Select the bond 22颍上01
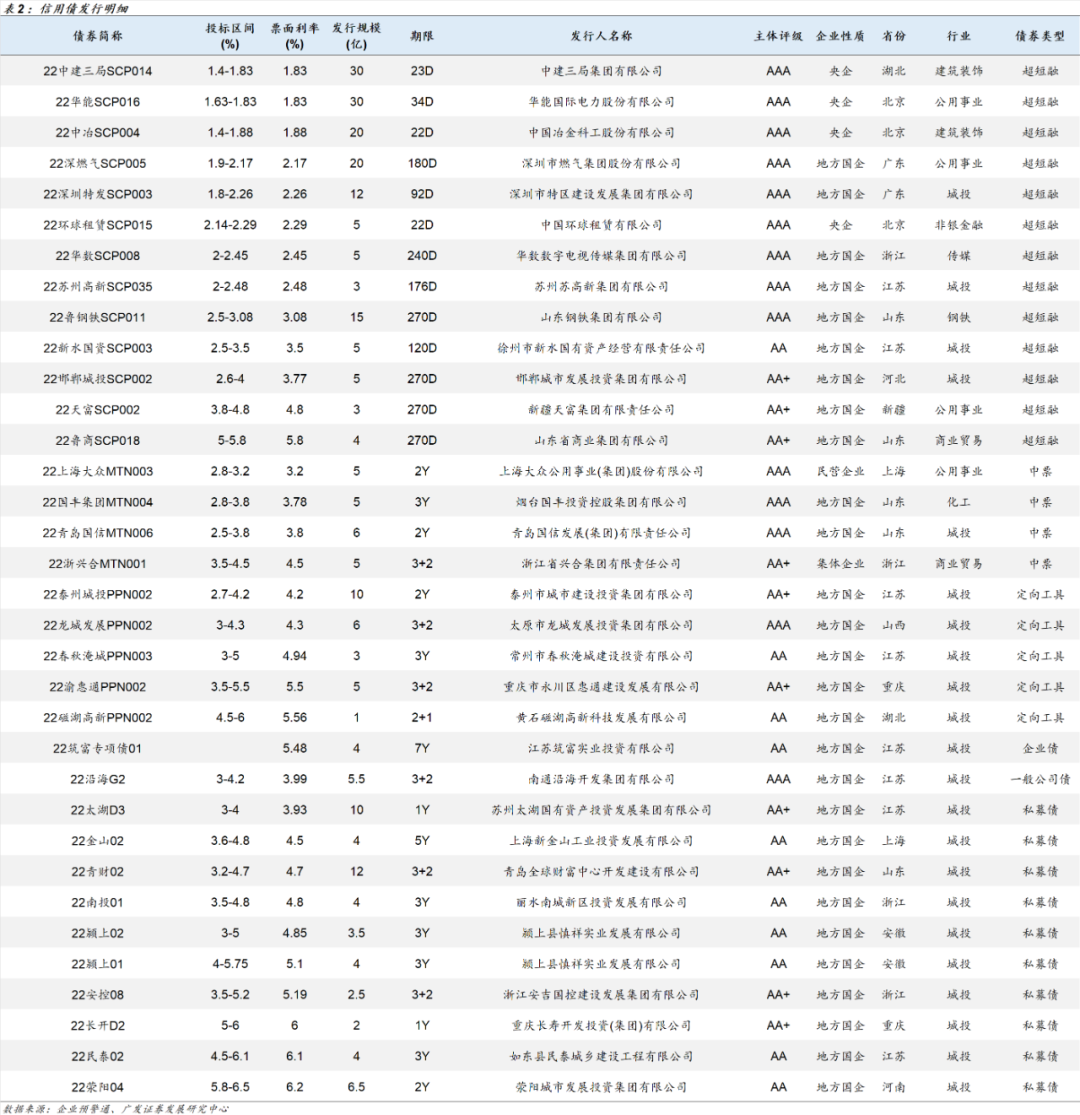The width and height of the screenshot is (1080, 1115). click(x=97, y=964)
